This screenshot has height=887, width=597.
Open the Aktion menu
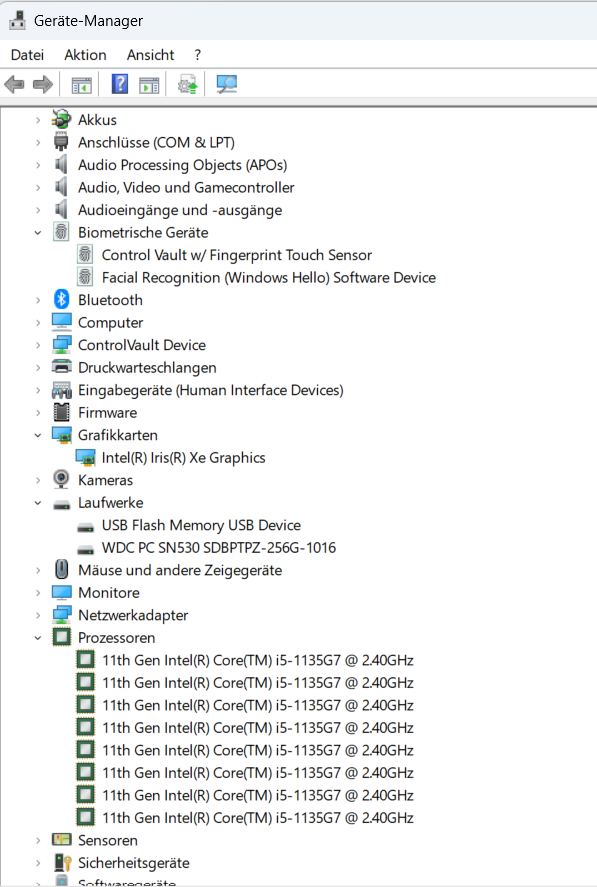85,55
